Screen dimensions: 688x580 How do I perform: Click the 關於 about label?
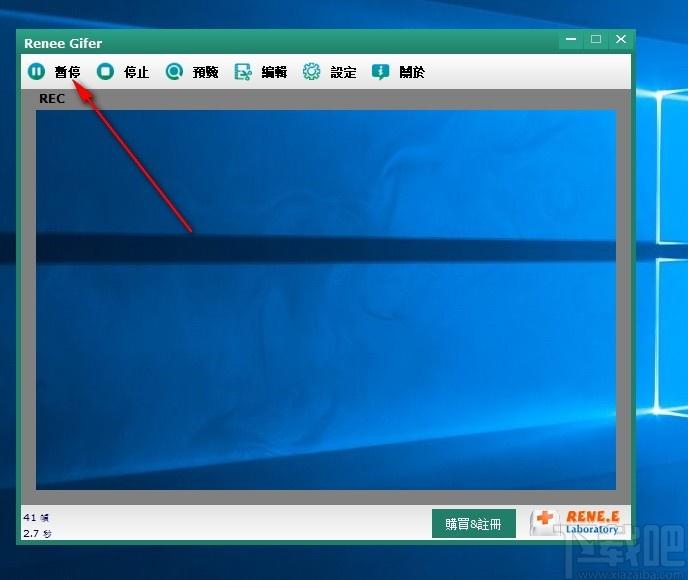tap(412, 72)
